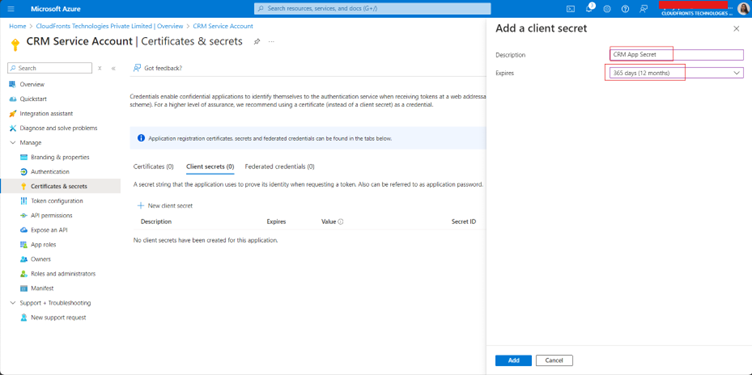
Task: Click New client secret
Action: (165, 206)
